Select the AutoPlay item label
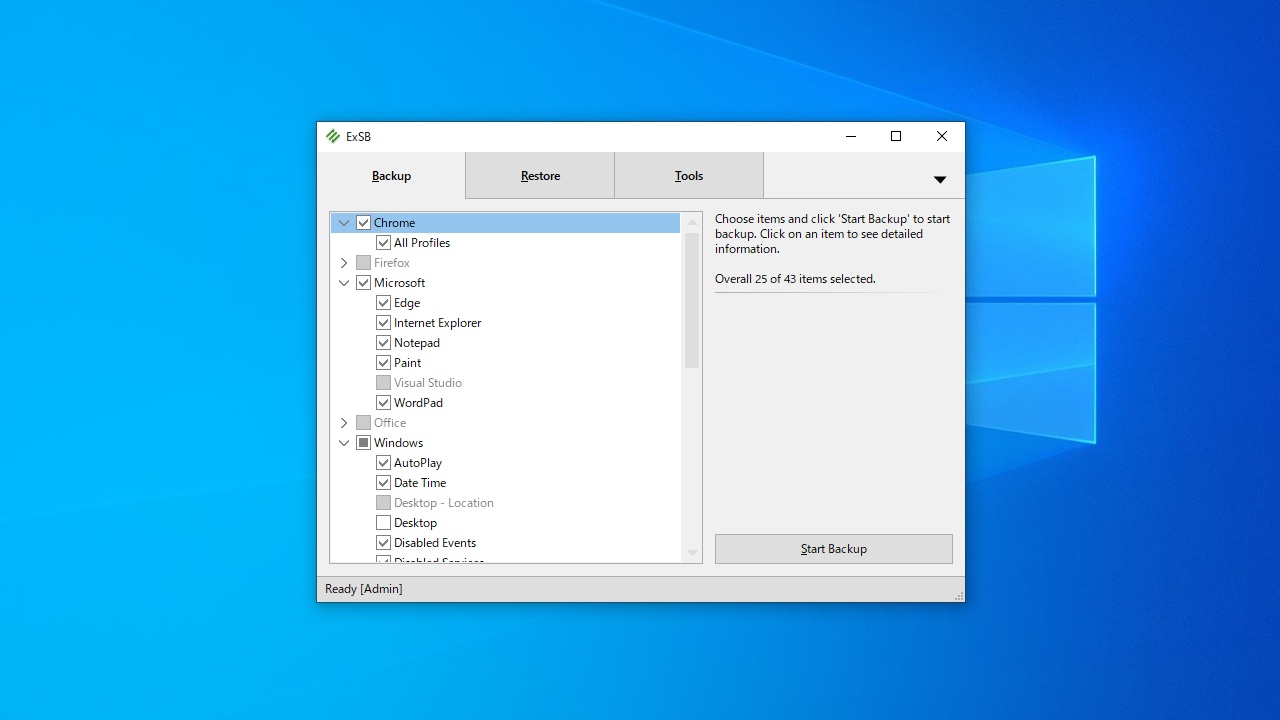Screen dimensions: 1280x720 (x=418, y=463)
